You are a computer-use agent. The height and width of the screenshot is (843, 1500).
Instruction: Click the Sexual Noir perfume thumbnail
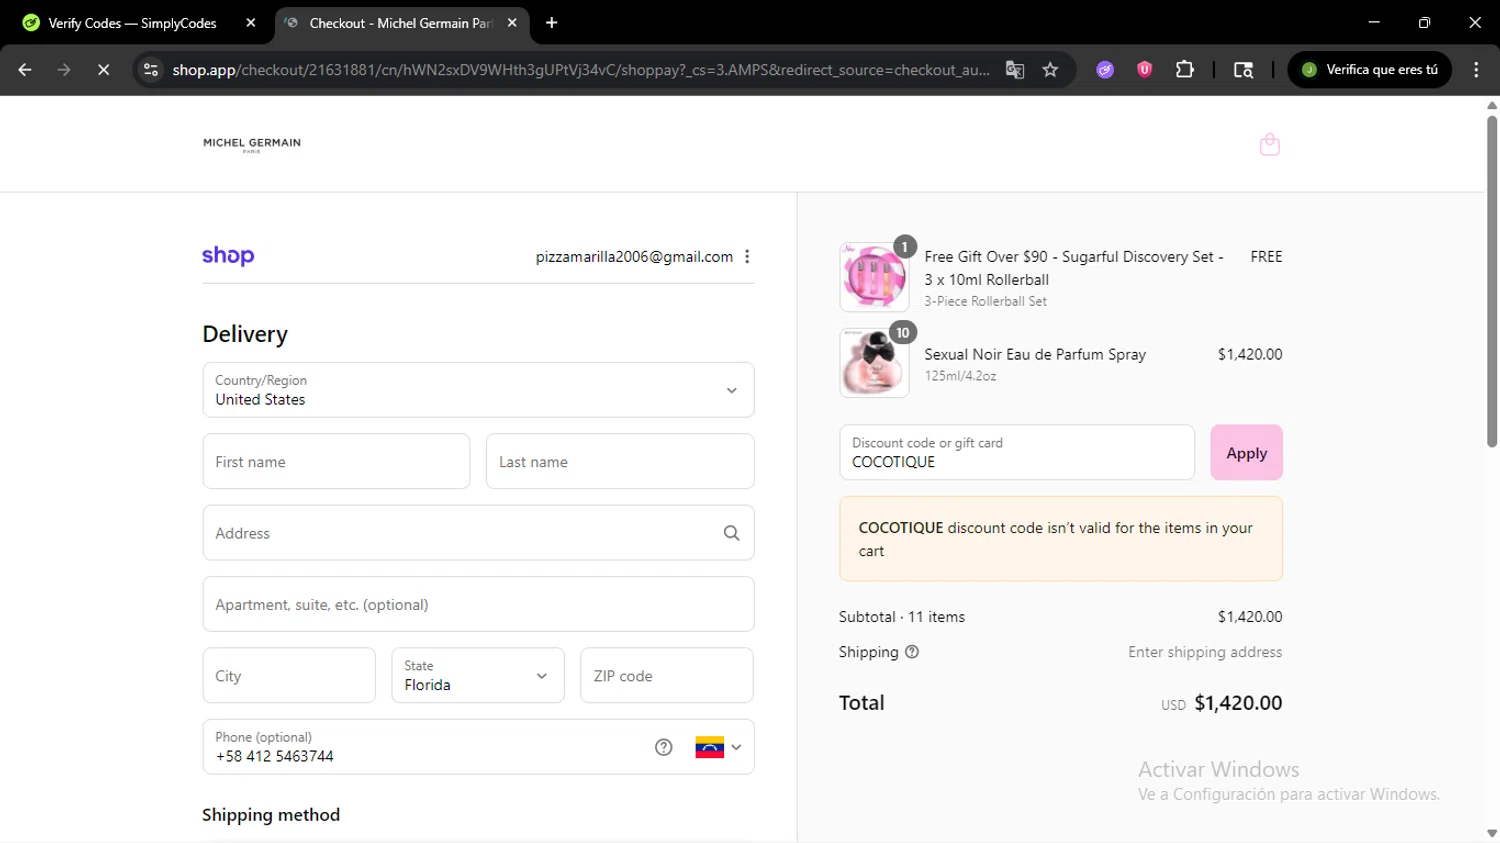coord(875,363)
